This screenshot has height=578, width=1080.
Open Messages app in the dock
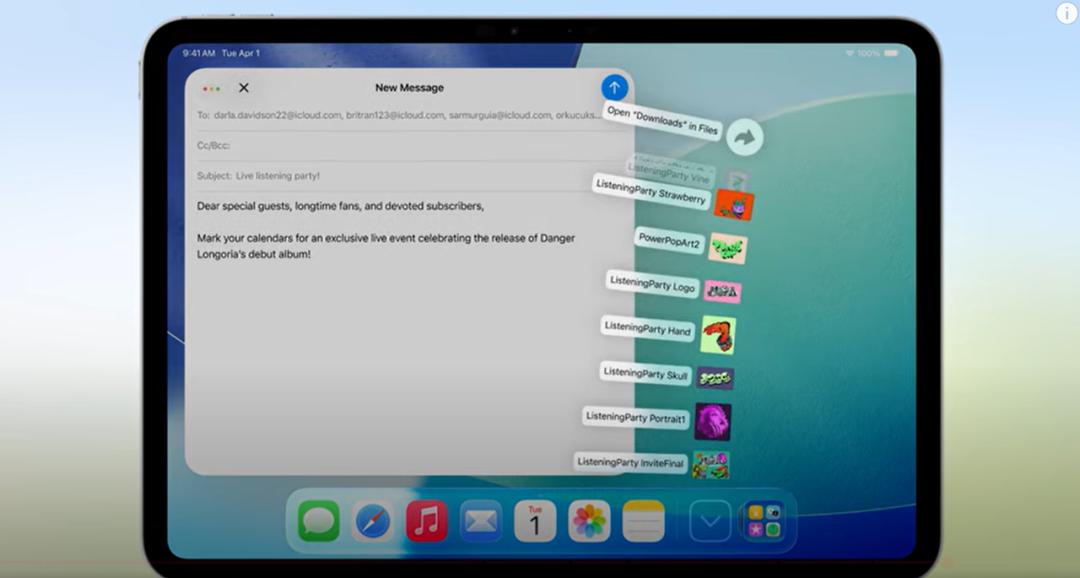coord(319,521)
